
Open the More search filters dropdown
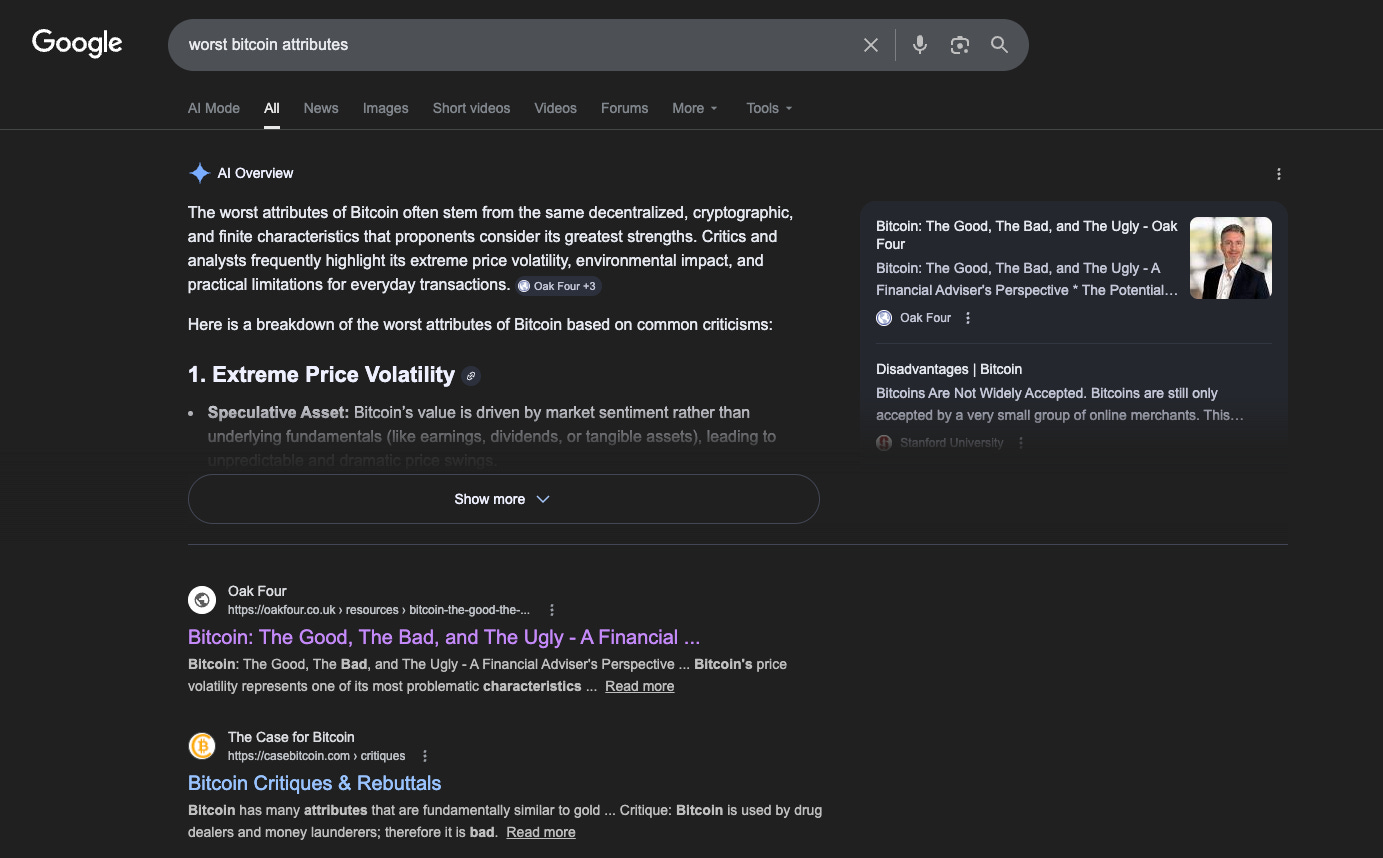[x=695, y=108]
